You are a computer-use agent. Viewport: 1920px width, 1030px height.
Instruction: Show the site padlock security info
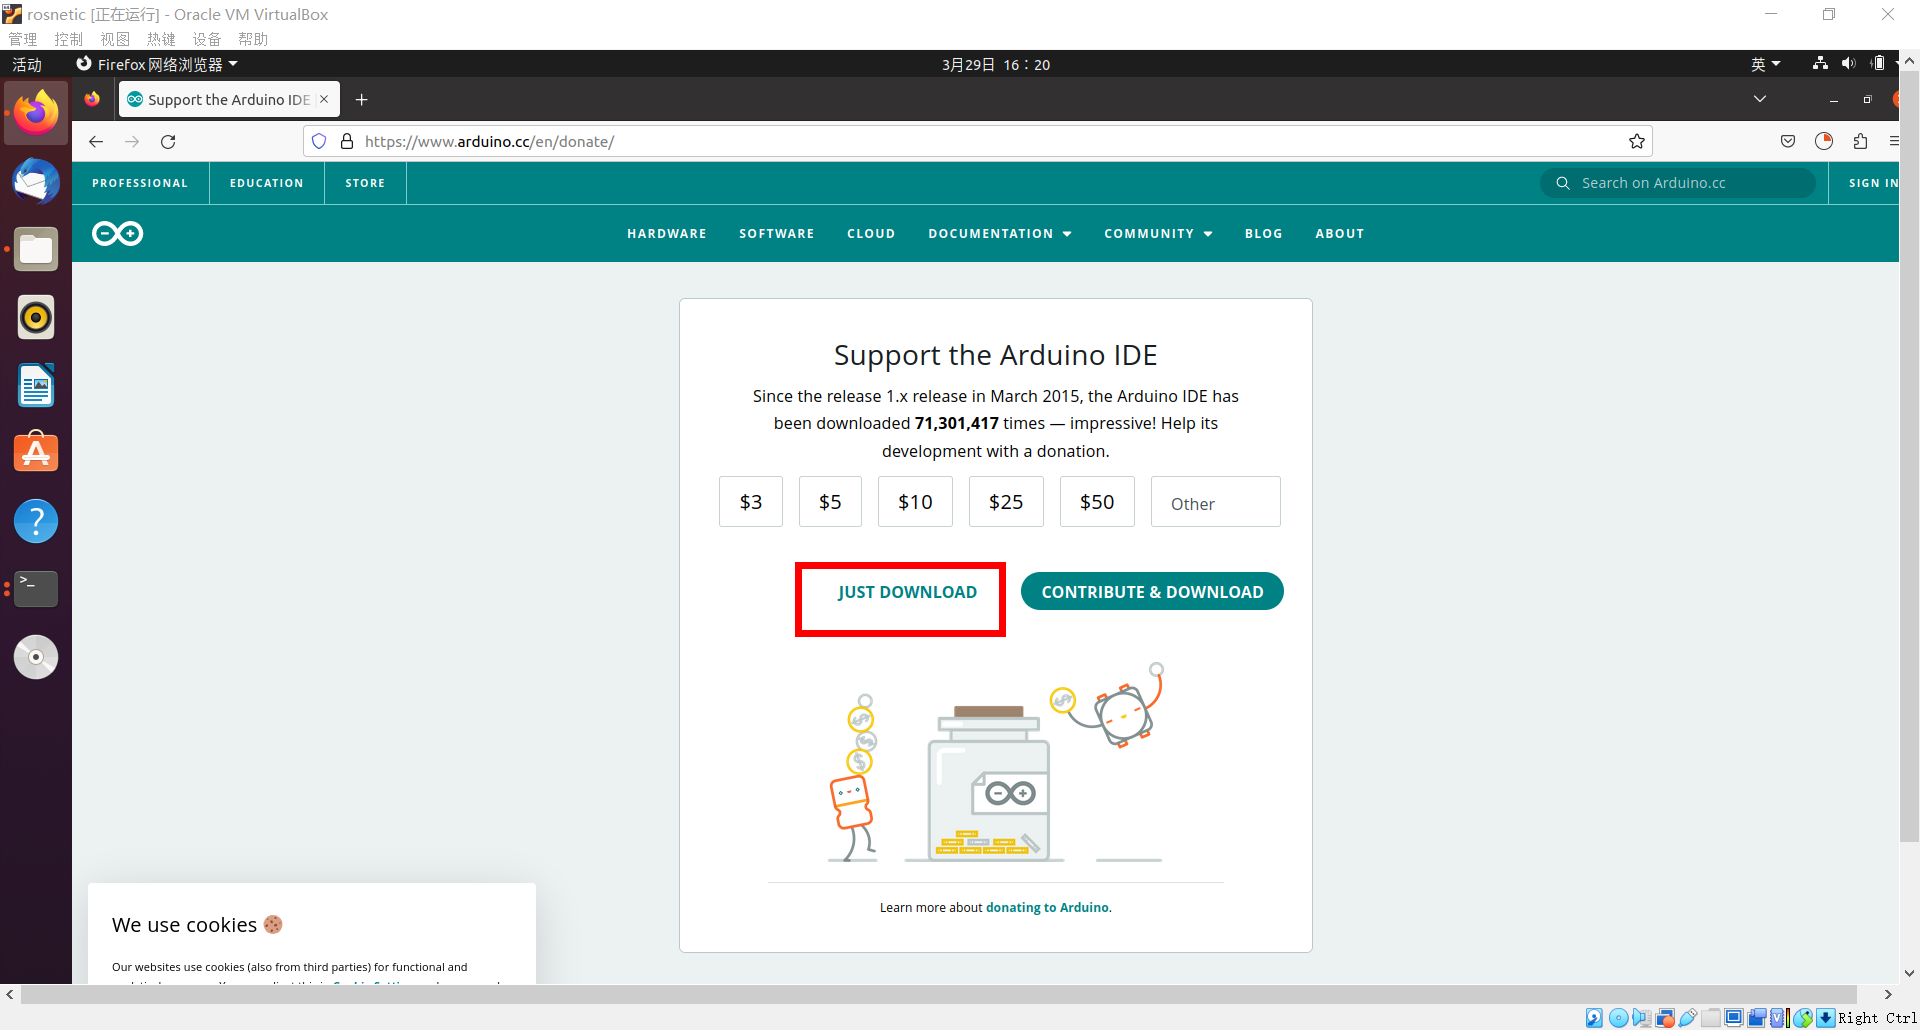point(347,141)
